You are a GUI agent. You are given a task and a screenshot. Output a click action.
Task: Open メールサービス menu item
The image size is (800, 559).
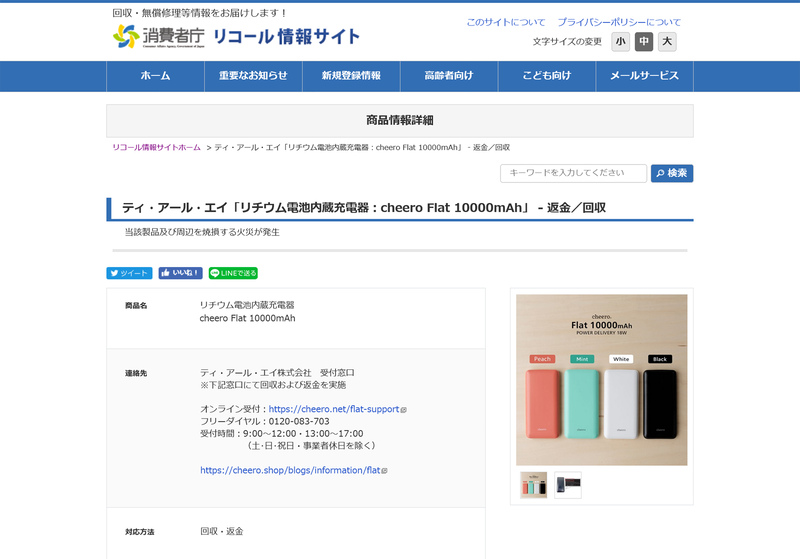tap(644, 76)
